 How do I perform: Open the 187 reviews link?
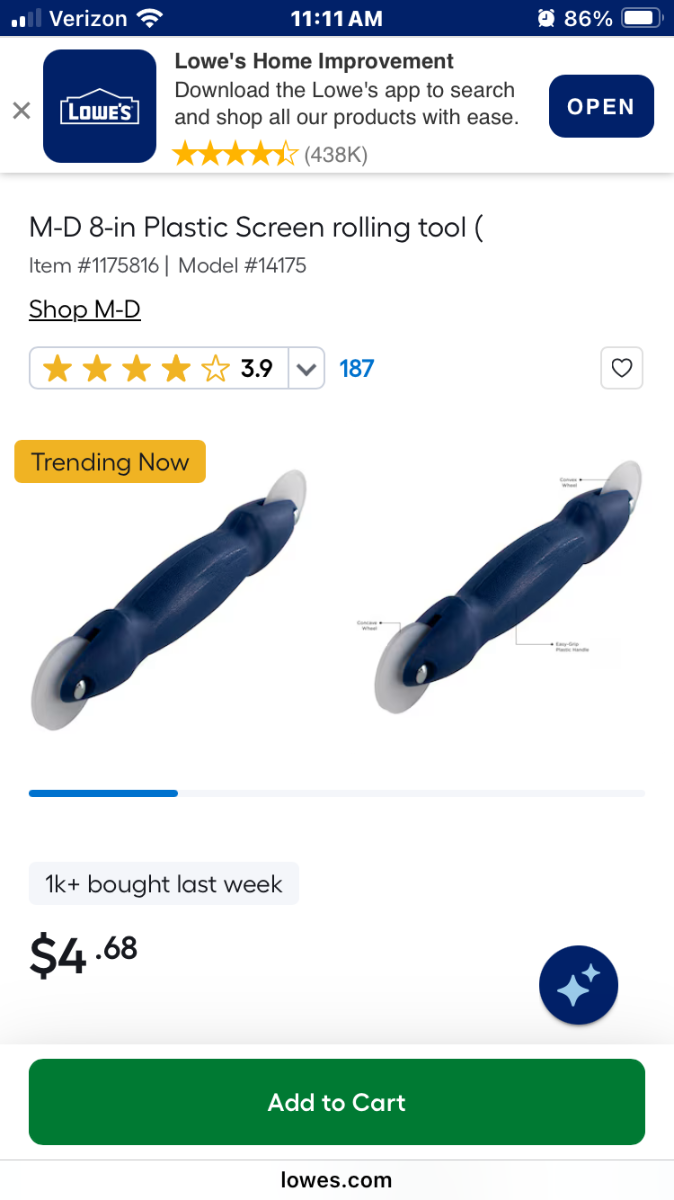[x=357, y=368]
